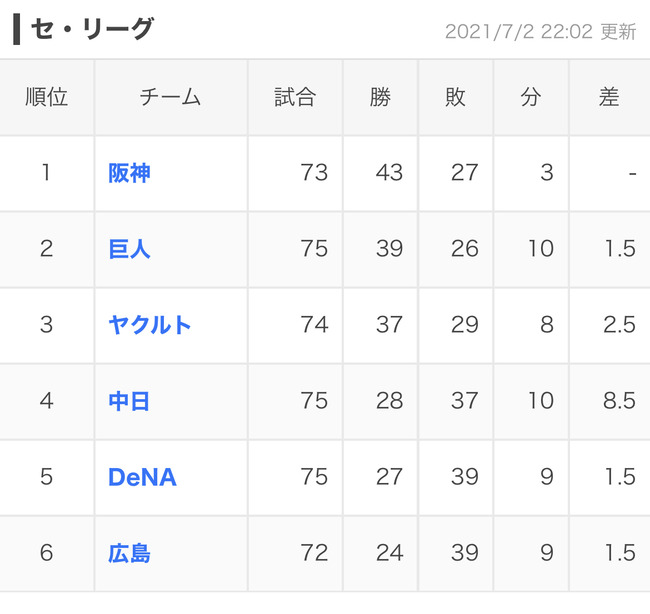Click the 順位 column header
Image resolution: width=650 pixels, height=614 pixels.
coord(46,97)
